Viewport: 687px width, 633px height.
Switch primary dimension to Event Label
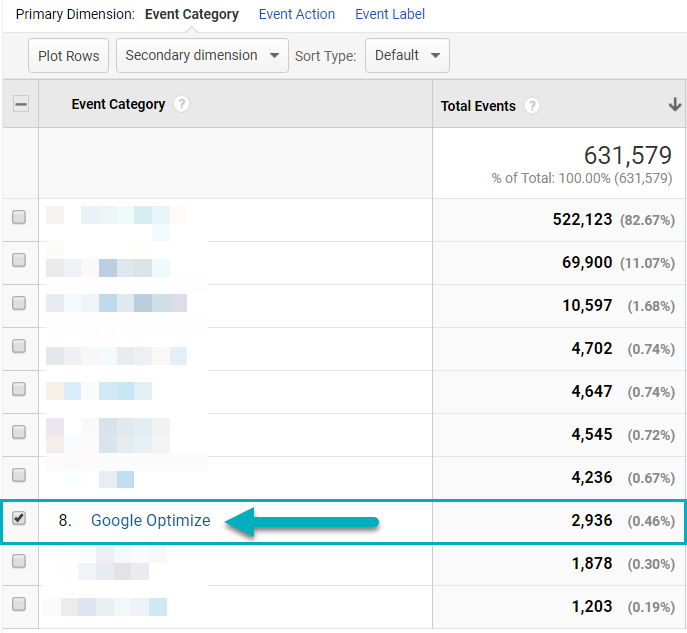(390, 14)
